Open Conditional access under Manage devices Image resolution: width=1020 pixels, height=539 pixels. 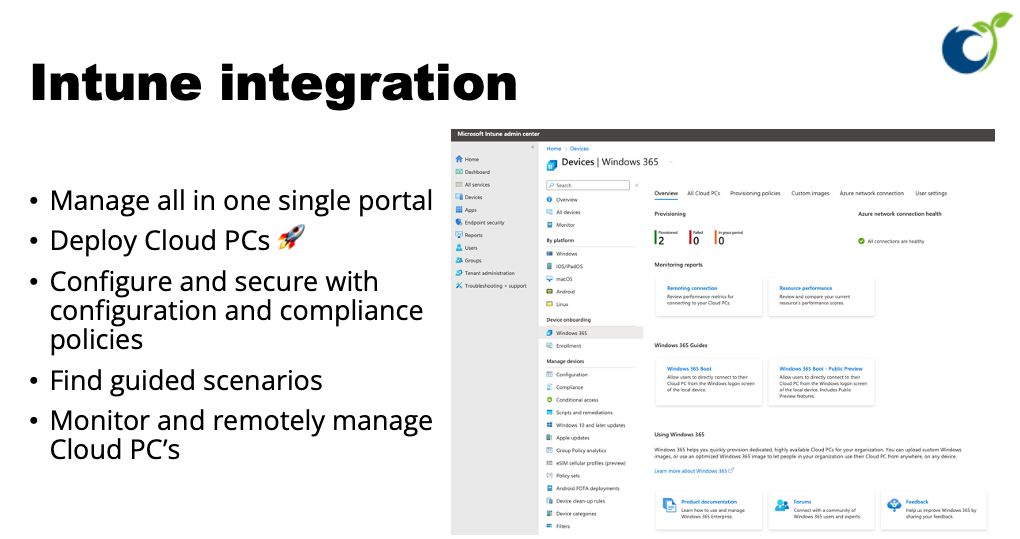coord(572,401)
